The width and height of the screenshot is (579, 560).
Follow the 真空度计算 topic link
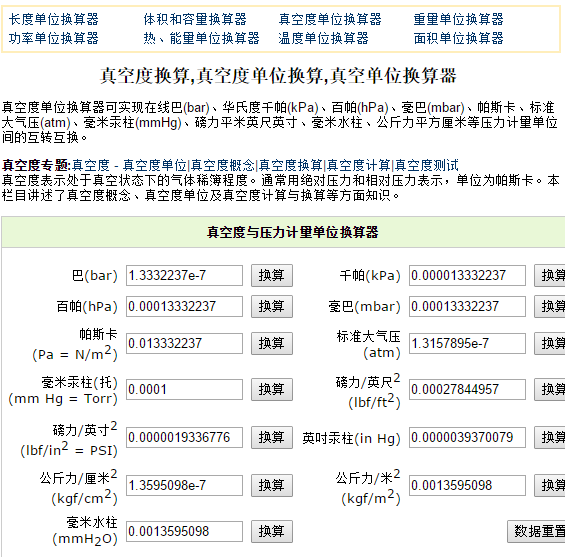(359, 165)
